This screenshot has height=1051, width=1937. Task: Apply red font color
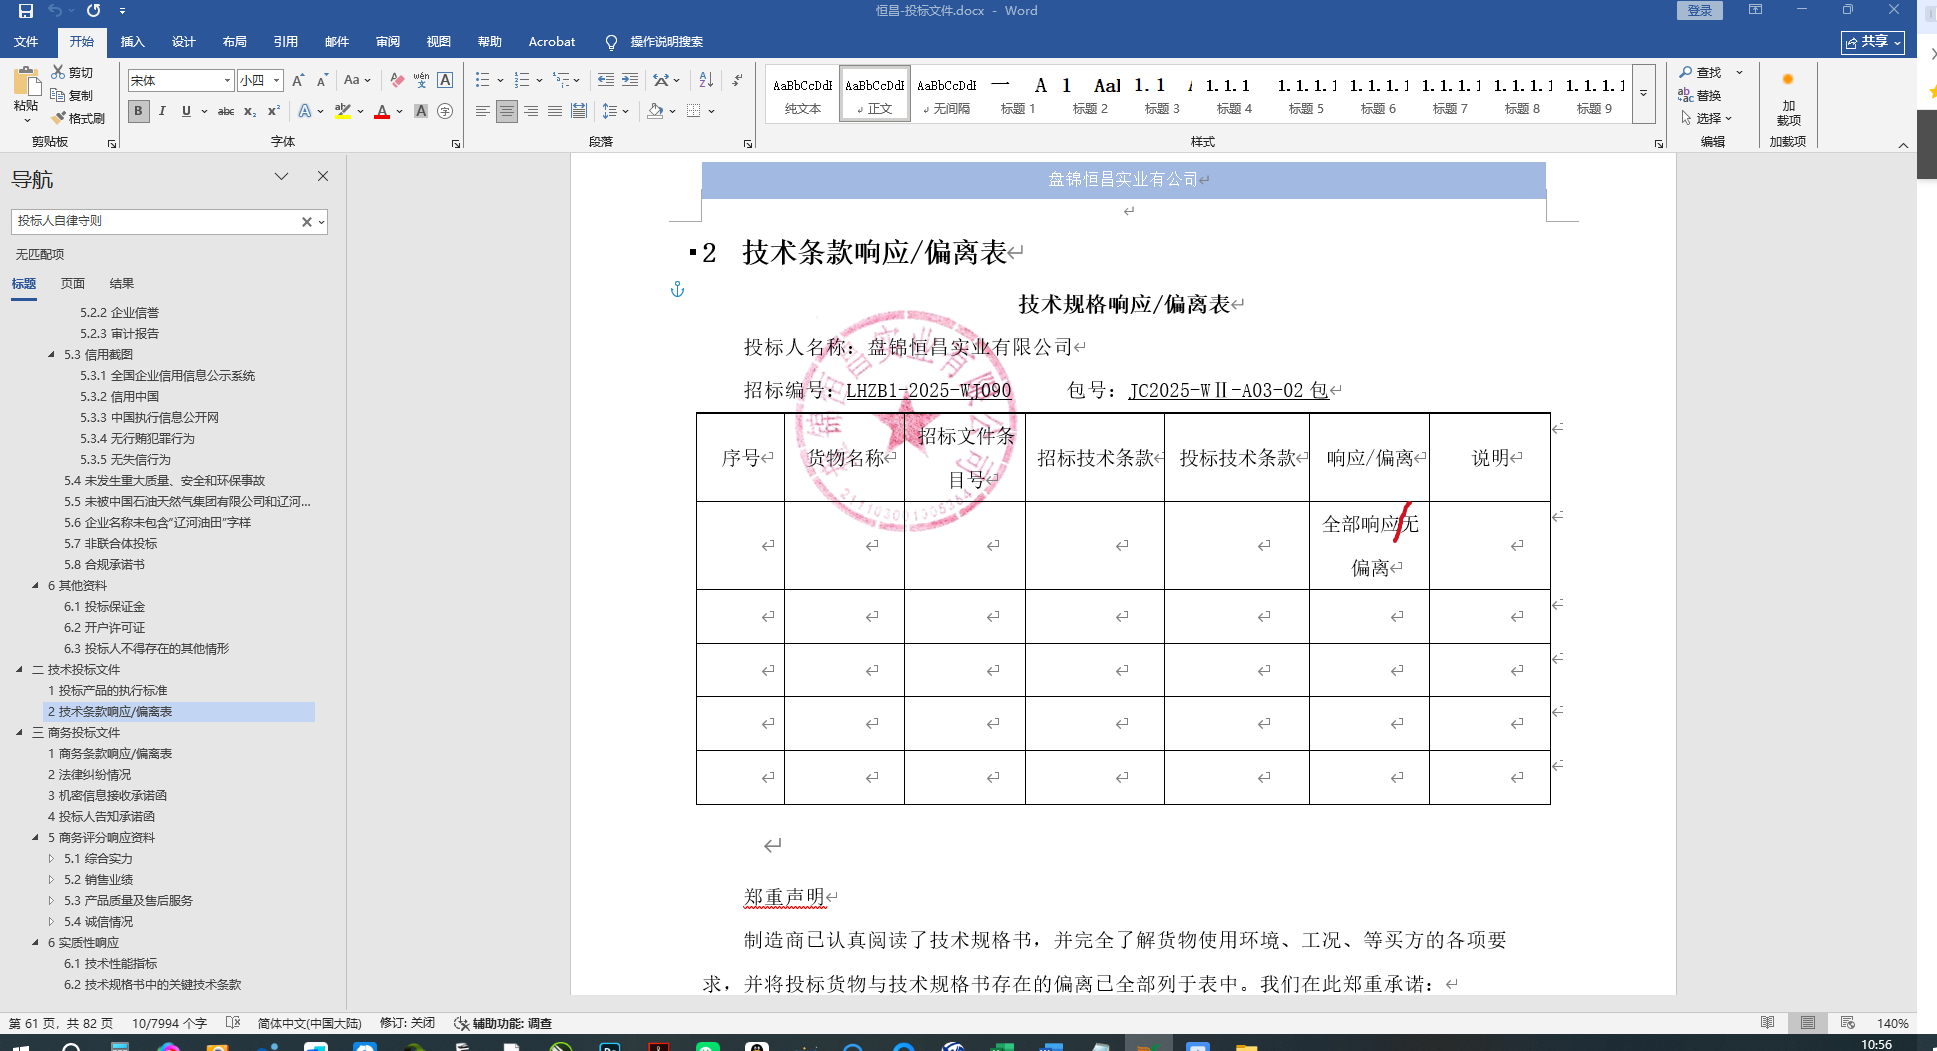pos(382,111)
